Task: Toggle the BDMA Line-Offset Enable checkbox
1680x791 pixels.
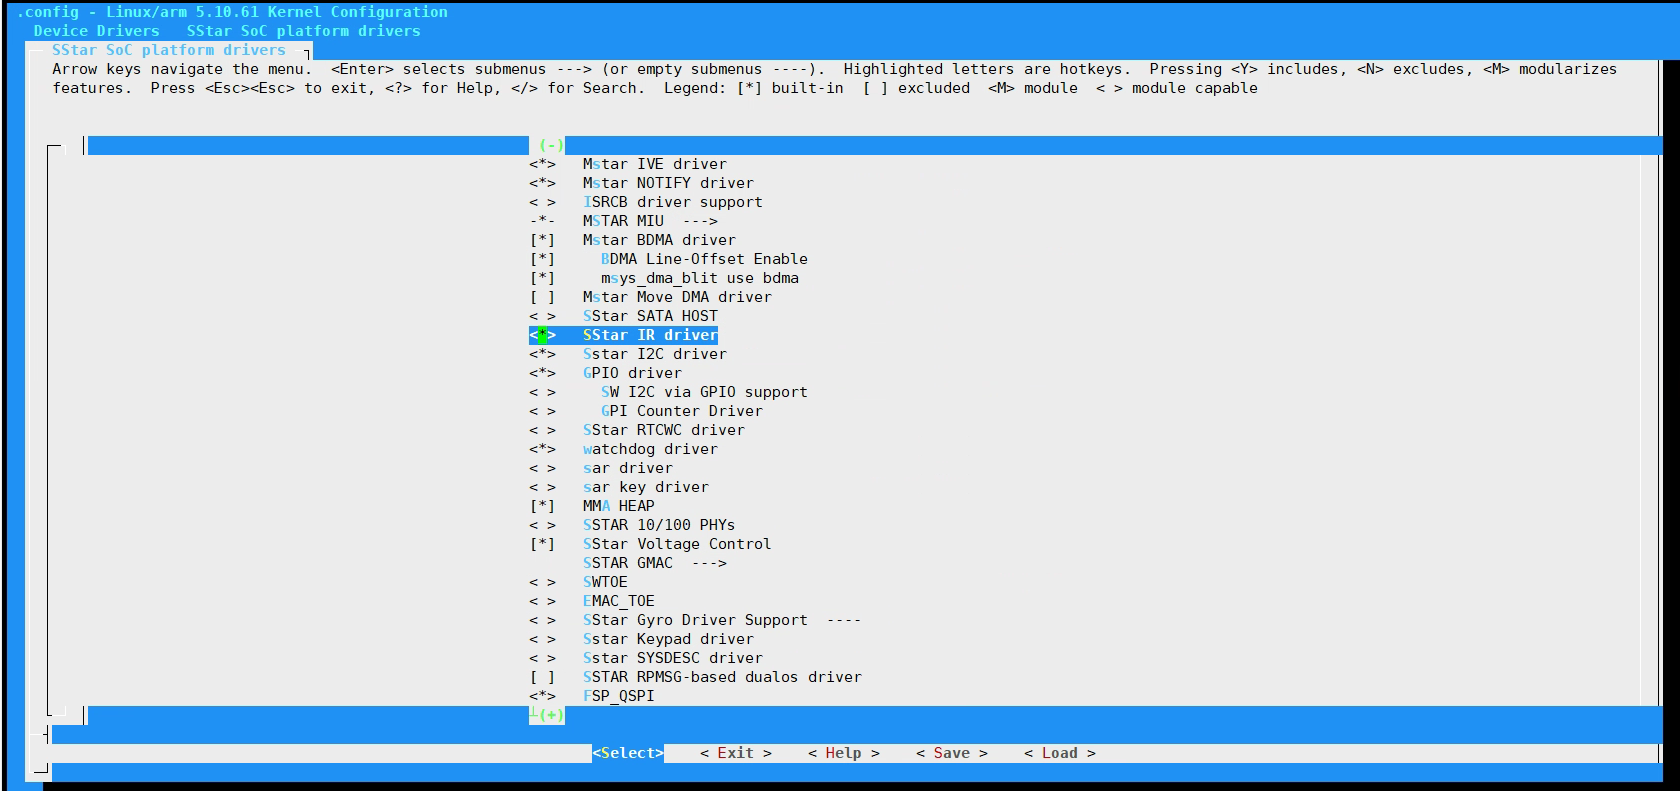Action: 542,259
